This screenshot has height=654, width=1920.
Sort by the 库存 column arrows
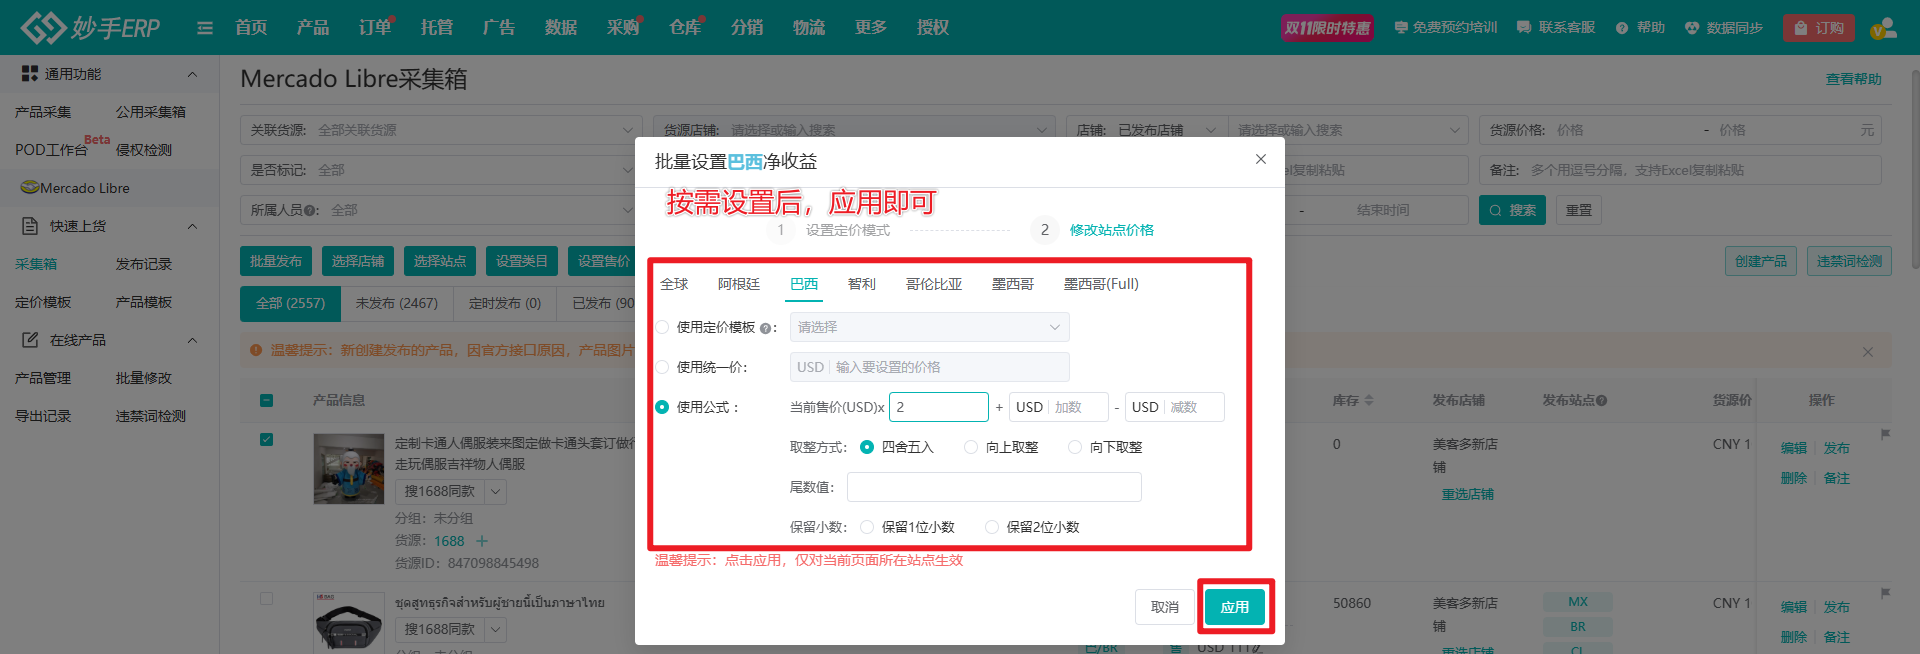point(1369,400)
